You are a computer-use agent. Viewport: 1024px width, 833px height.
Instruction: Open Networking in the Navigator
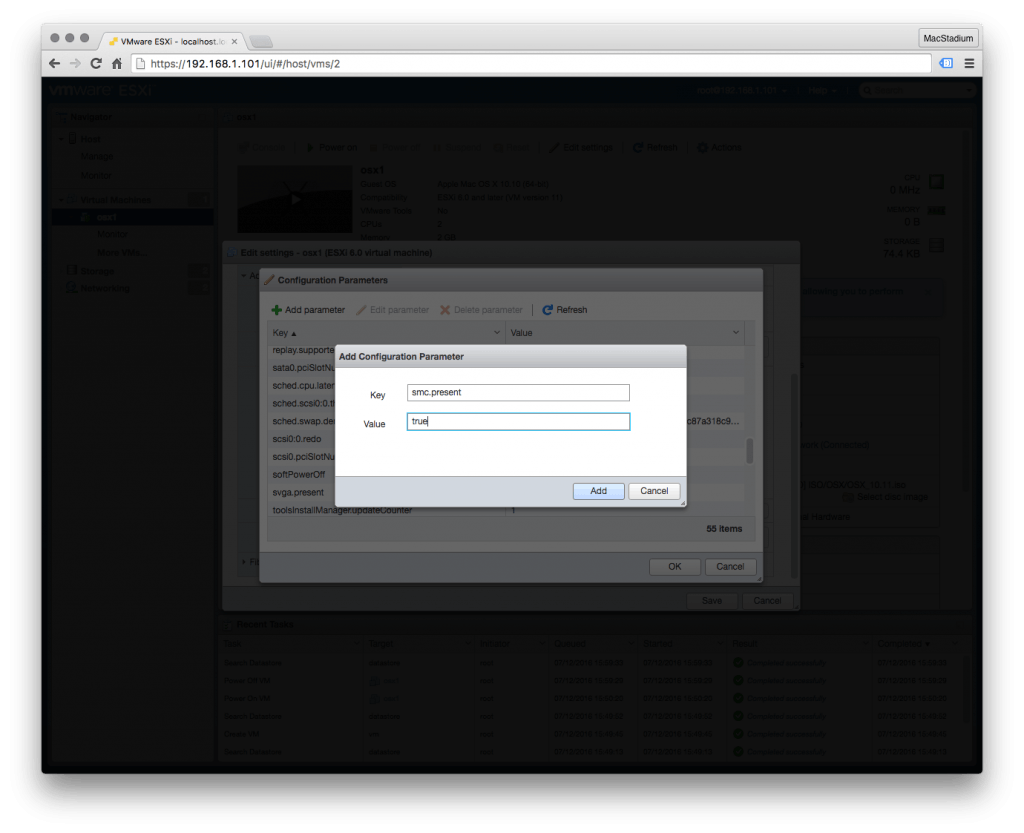click(x=104, y=289)
